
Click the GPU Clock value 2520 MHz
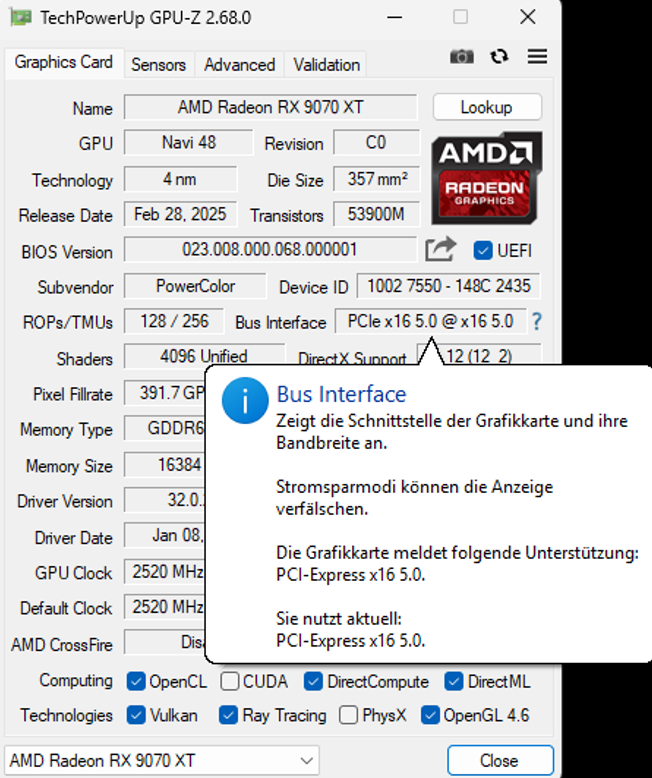[x=165, y=572]
